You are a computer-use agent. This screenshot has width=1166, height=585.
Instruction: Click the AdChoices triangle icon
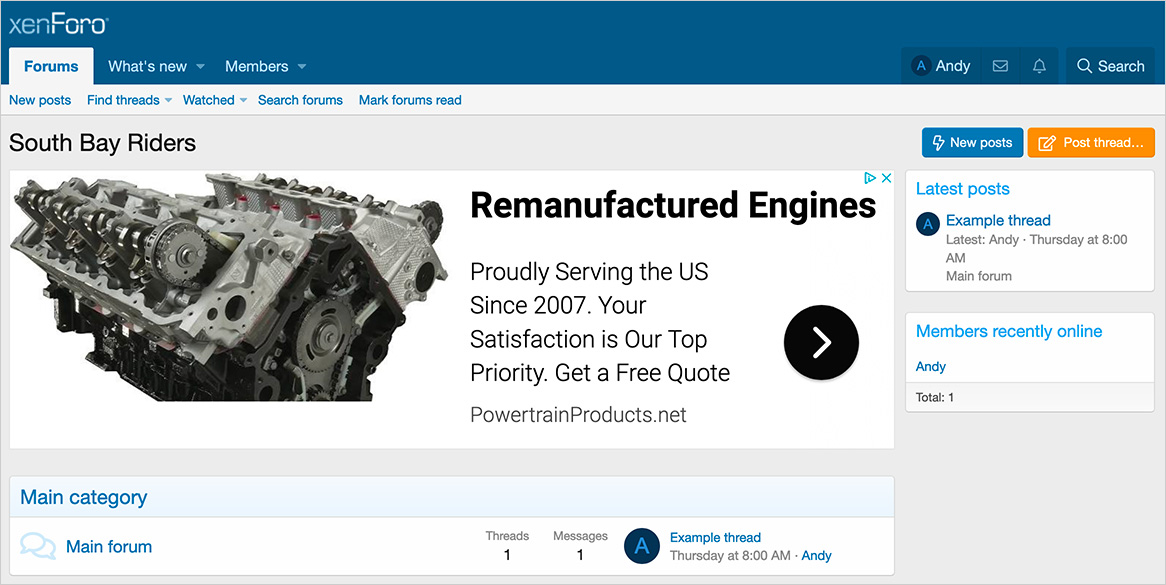(x=870, y=178)
